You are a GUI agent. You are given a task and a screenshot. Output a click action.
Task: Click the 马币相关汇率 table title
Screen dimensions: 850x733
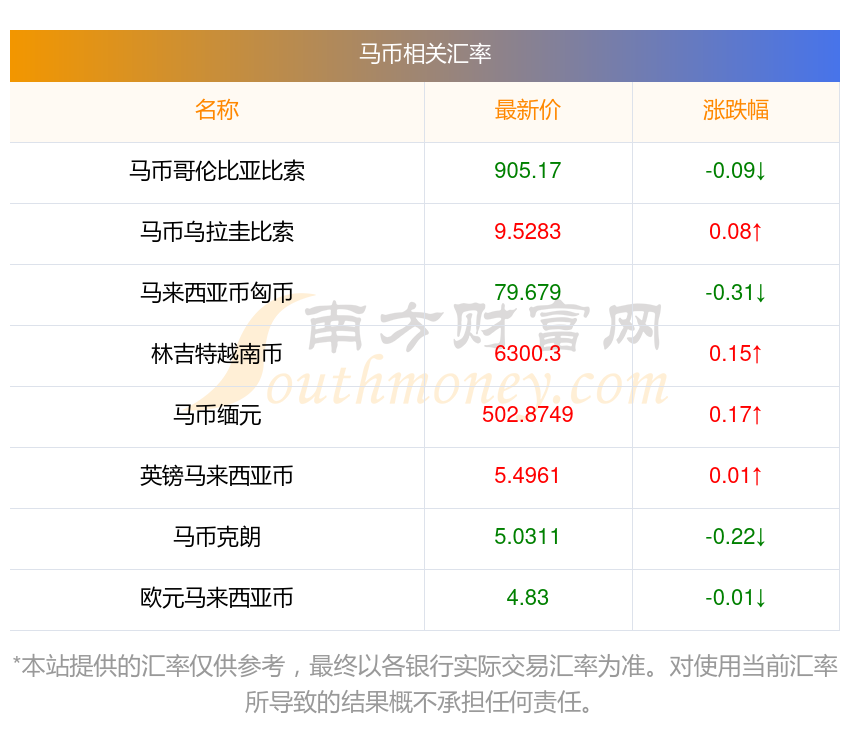[x=425, y=54]
